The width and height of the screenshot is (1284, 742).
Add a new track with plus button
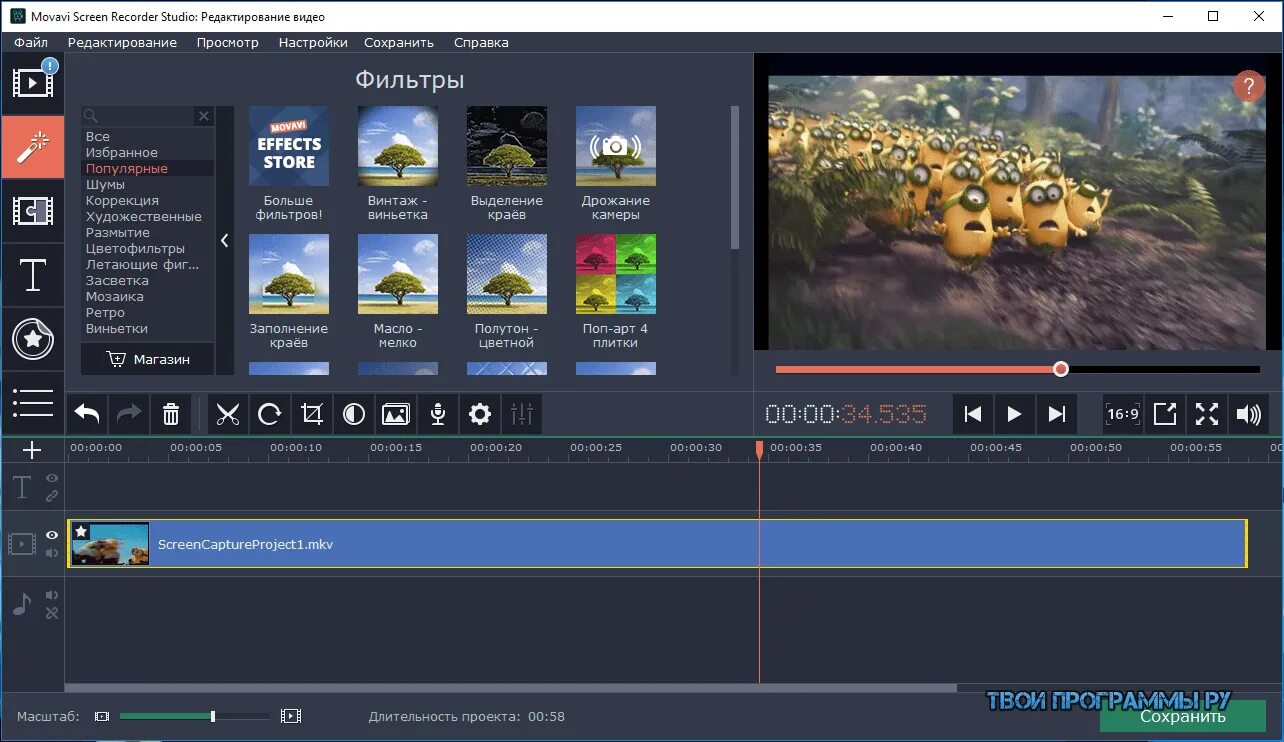coord(32,450)
